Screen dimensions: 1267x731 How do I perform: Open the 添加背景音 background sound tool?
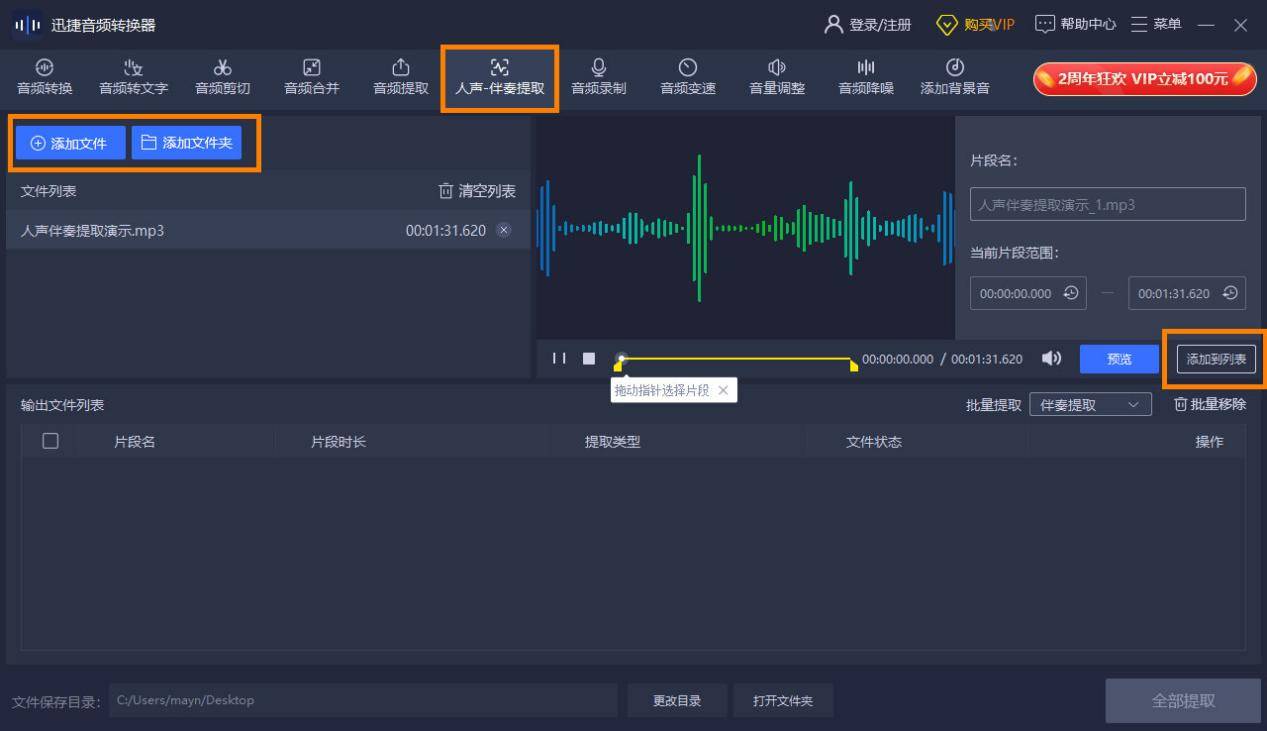955,78
